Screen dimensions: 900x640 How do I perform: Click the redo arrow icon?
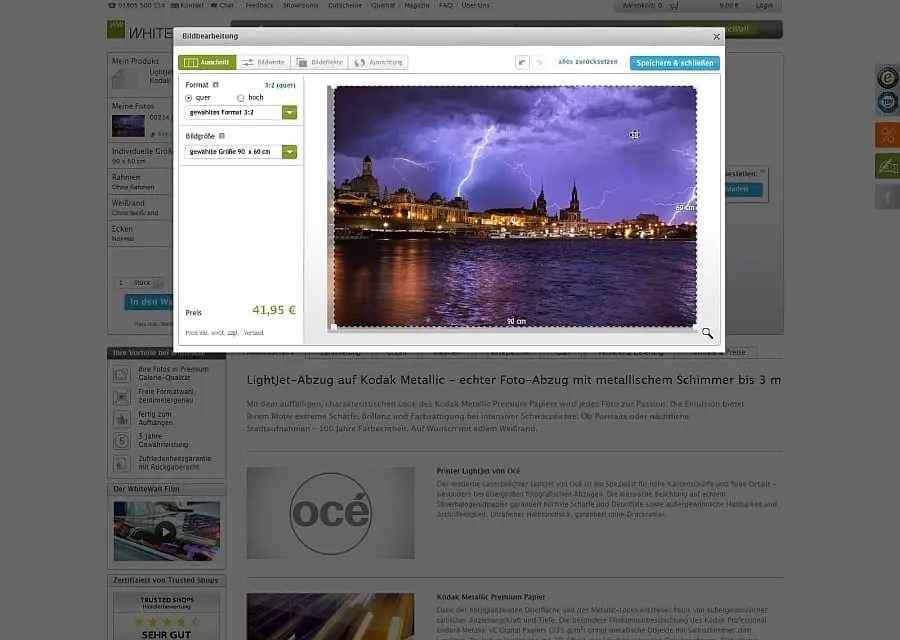(538, 63)
